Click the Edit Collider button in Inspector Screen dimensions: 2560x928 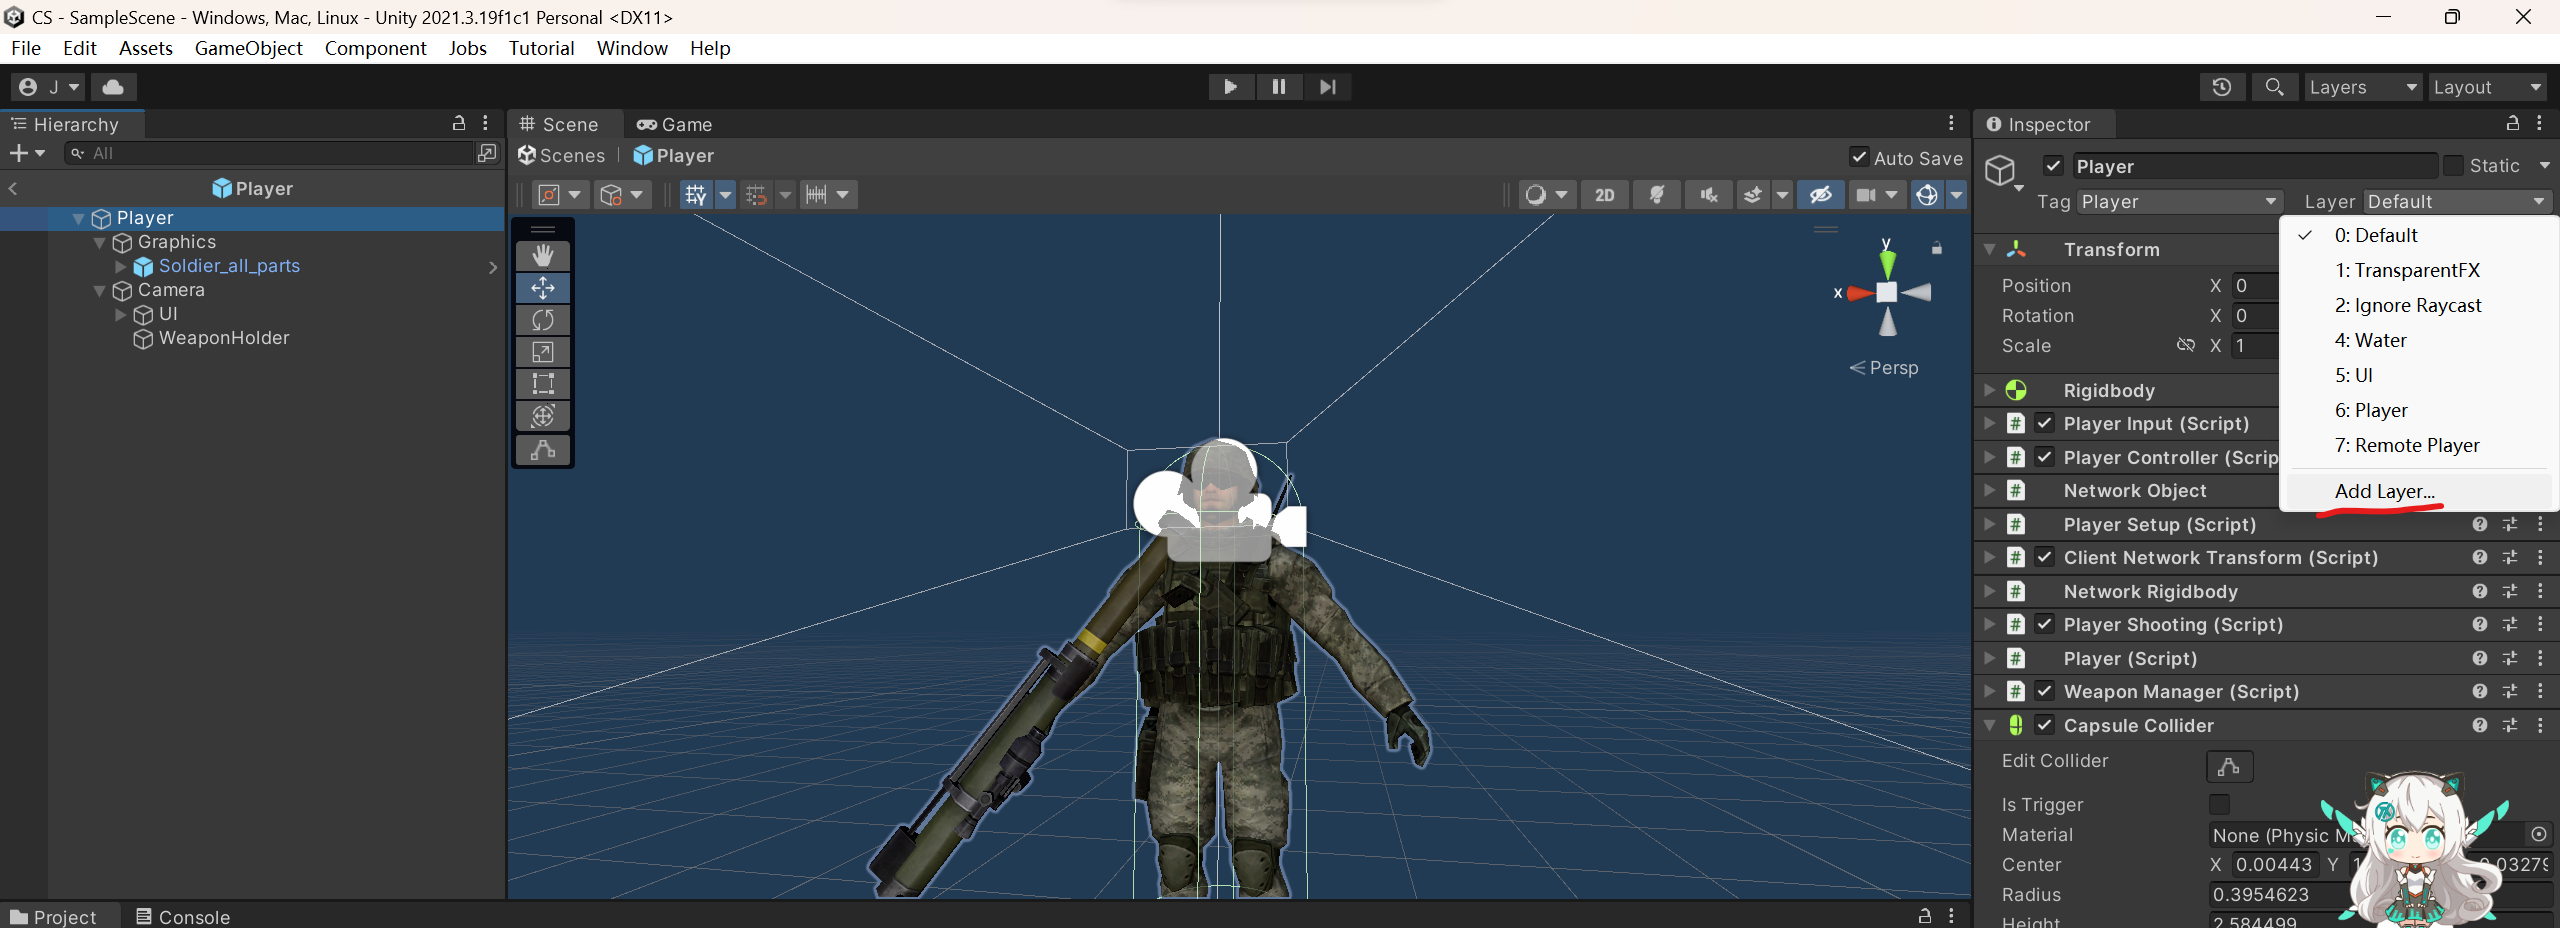2230,767
